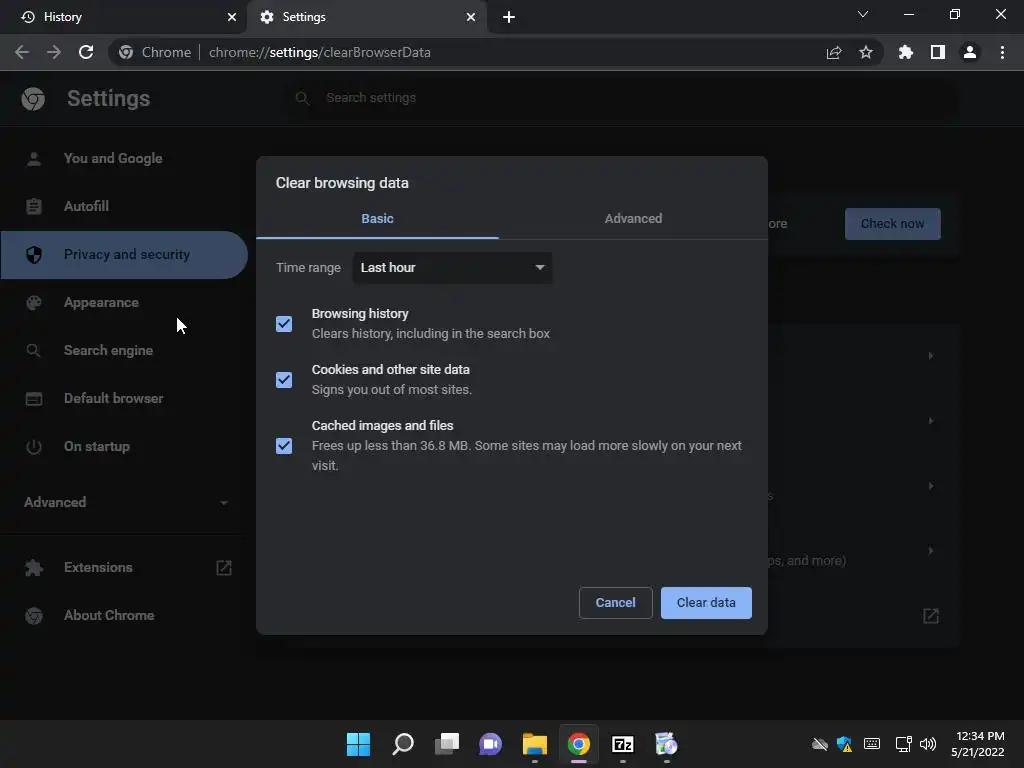1024x768 pixels.
Task: Click the Check now button
Action: point(892,224)
